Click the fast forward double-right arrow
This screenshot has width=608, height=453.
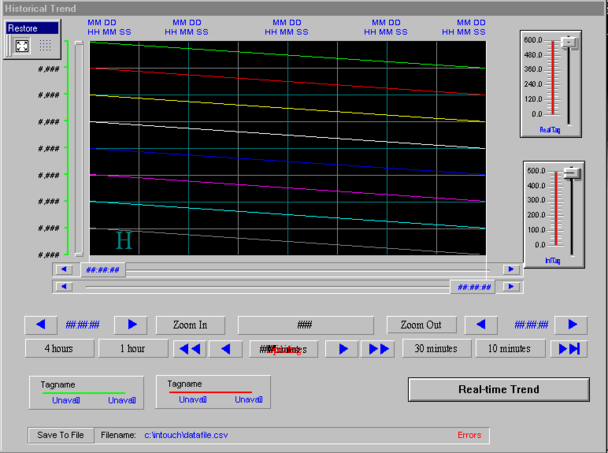tap(378, 349)
